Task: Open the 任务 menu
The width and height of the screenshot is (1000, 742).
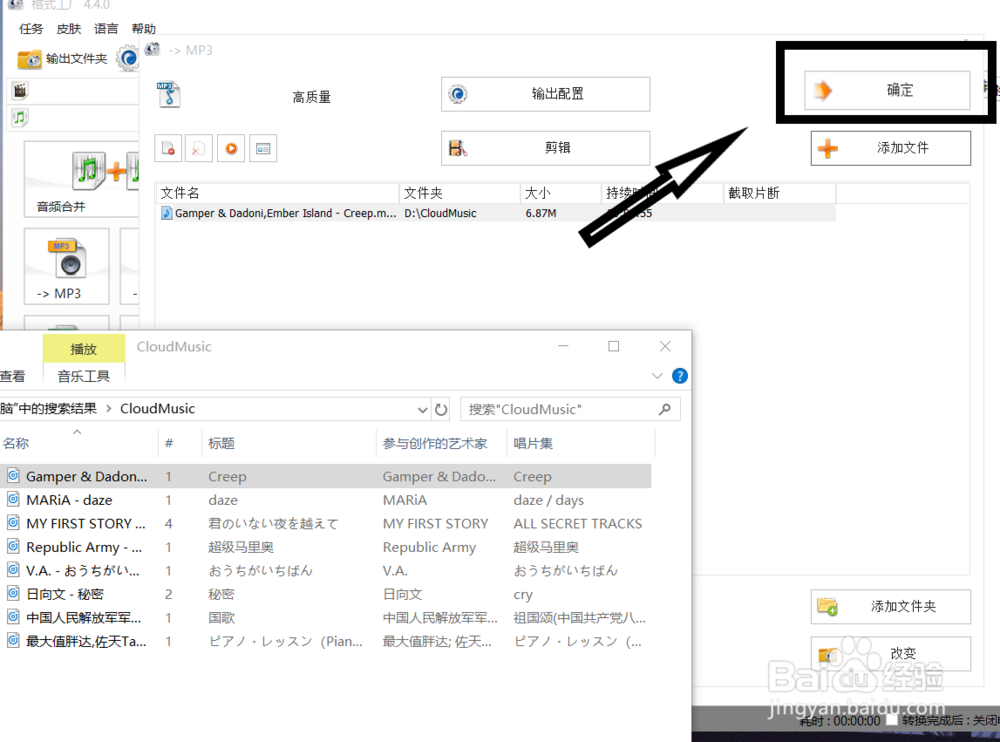Action: [x=31, y=29]
